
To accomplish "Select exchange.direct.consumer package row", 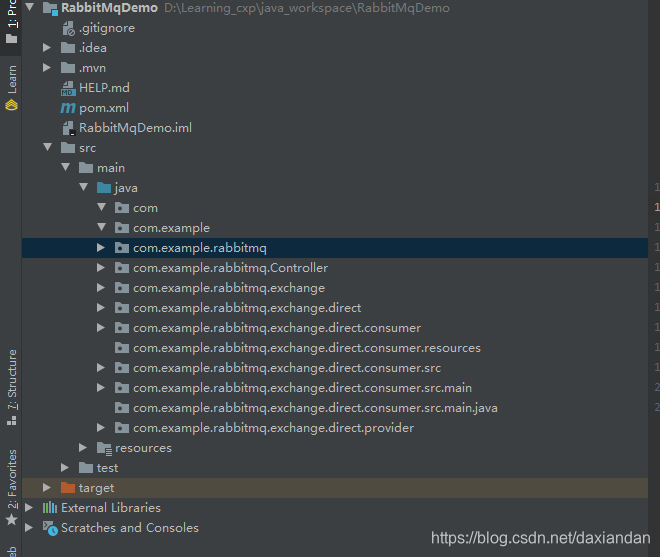I will pos(335,328).
